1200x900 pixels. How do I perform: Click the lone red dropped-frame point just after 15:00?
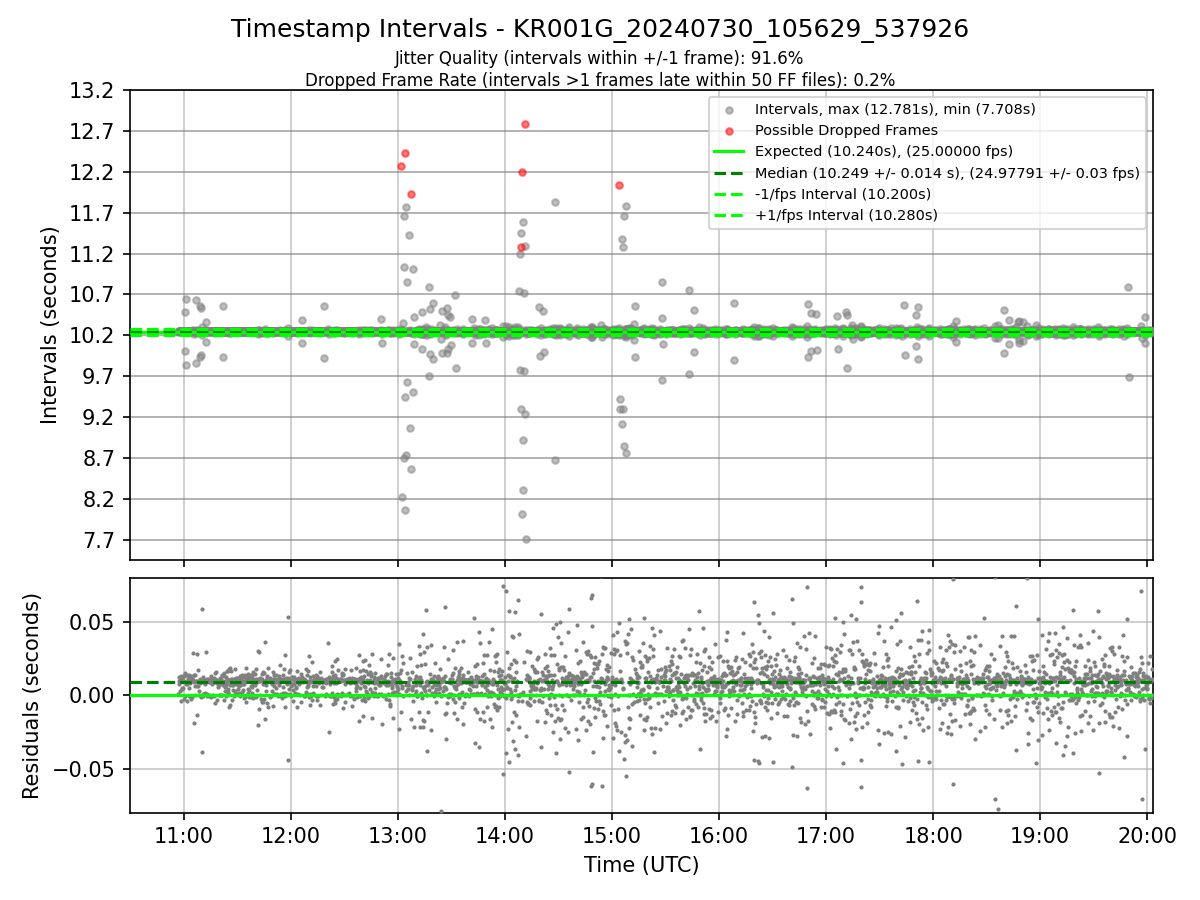(619, 185)
